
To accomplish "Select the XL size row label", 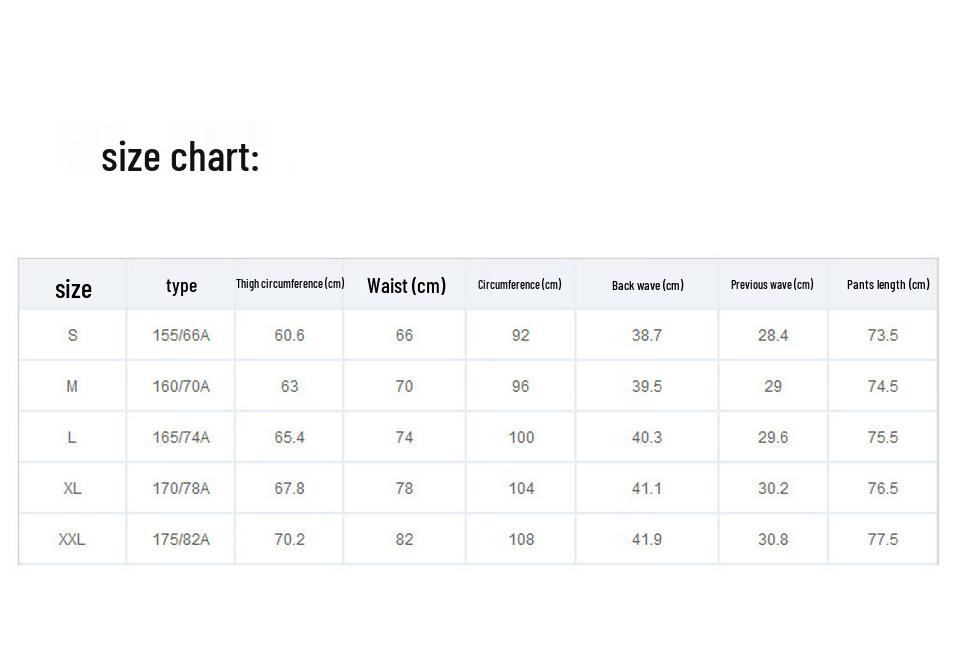I will click(72, 488).
